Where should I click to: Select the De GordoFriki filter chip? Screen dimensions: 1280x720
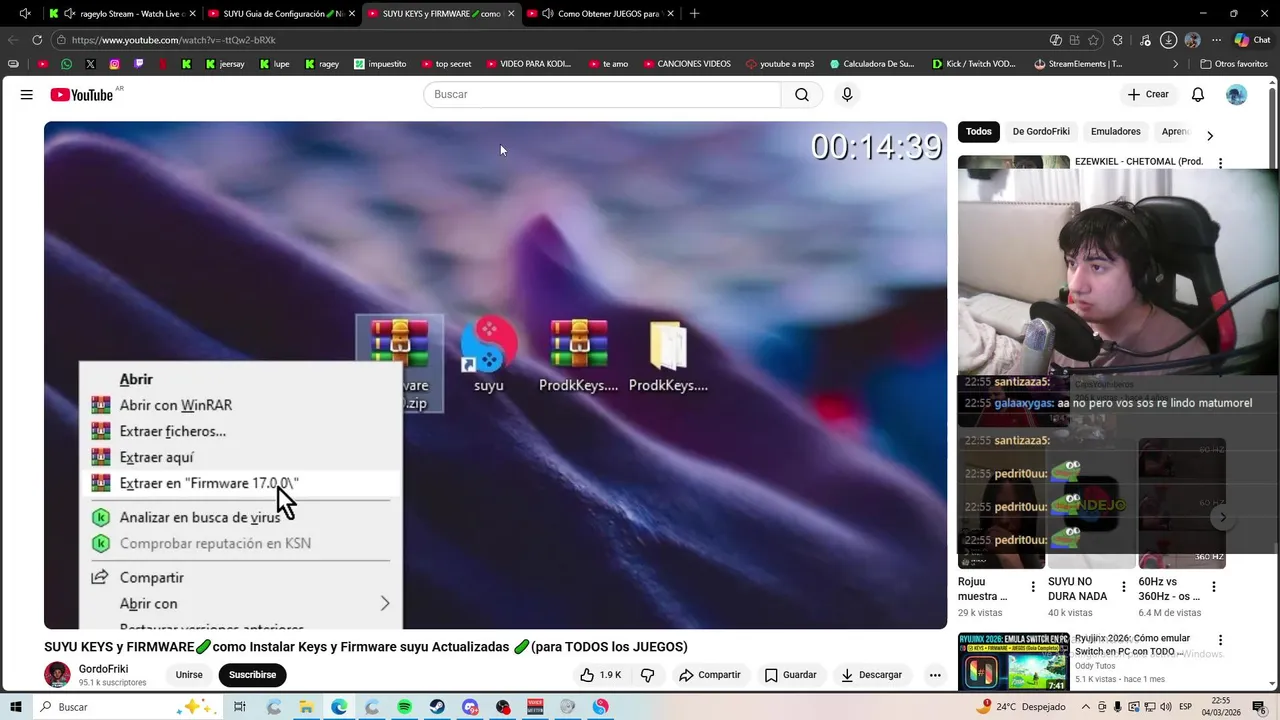coord(1041,132)
